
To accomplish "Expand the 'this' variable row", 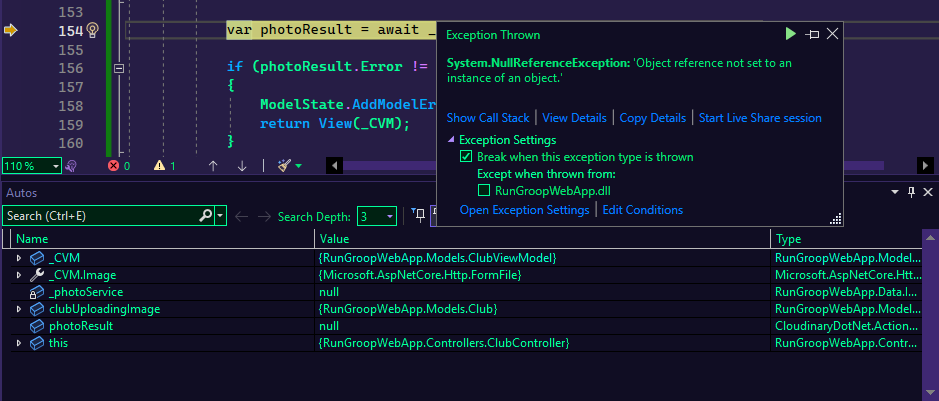I will 19,344.
